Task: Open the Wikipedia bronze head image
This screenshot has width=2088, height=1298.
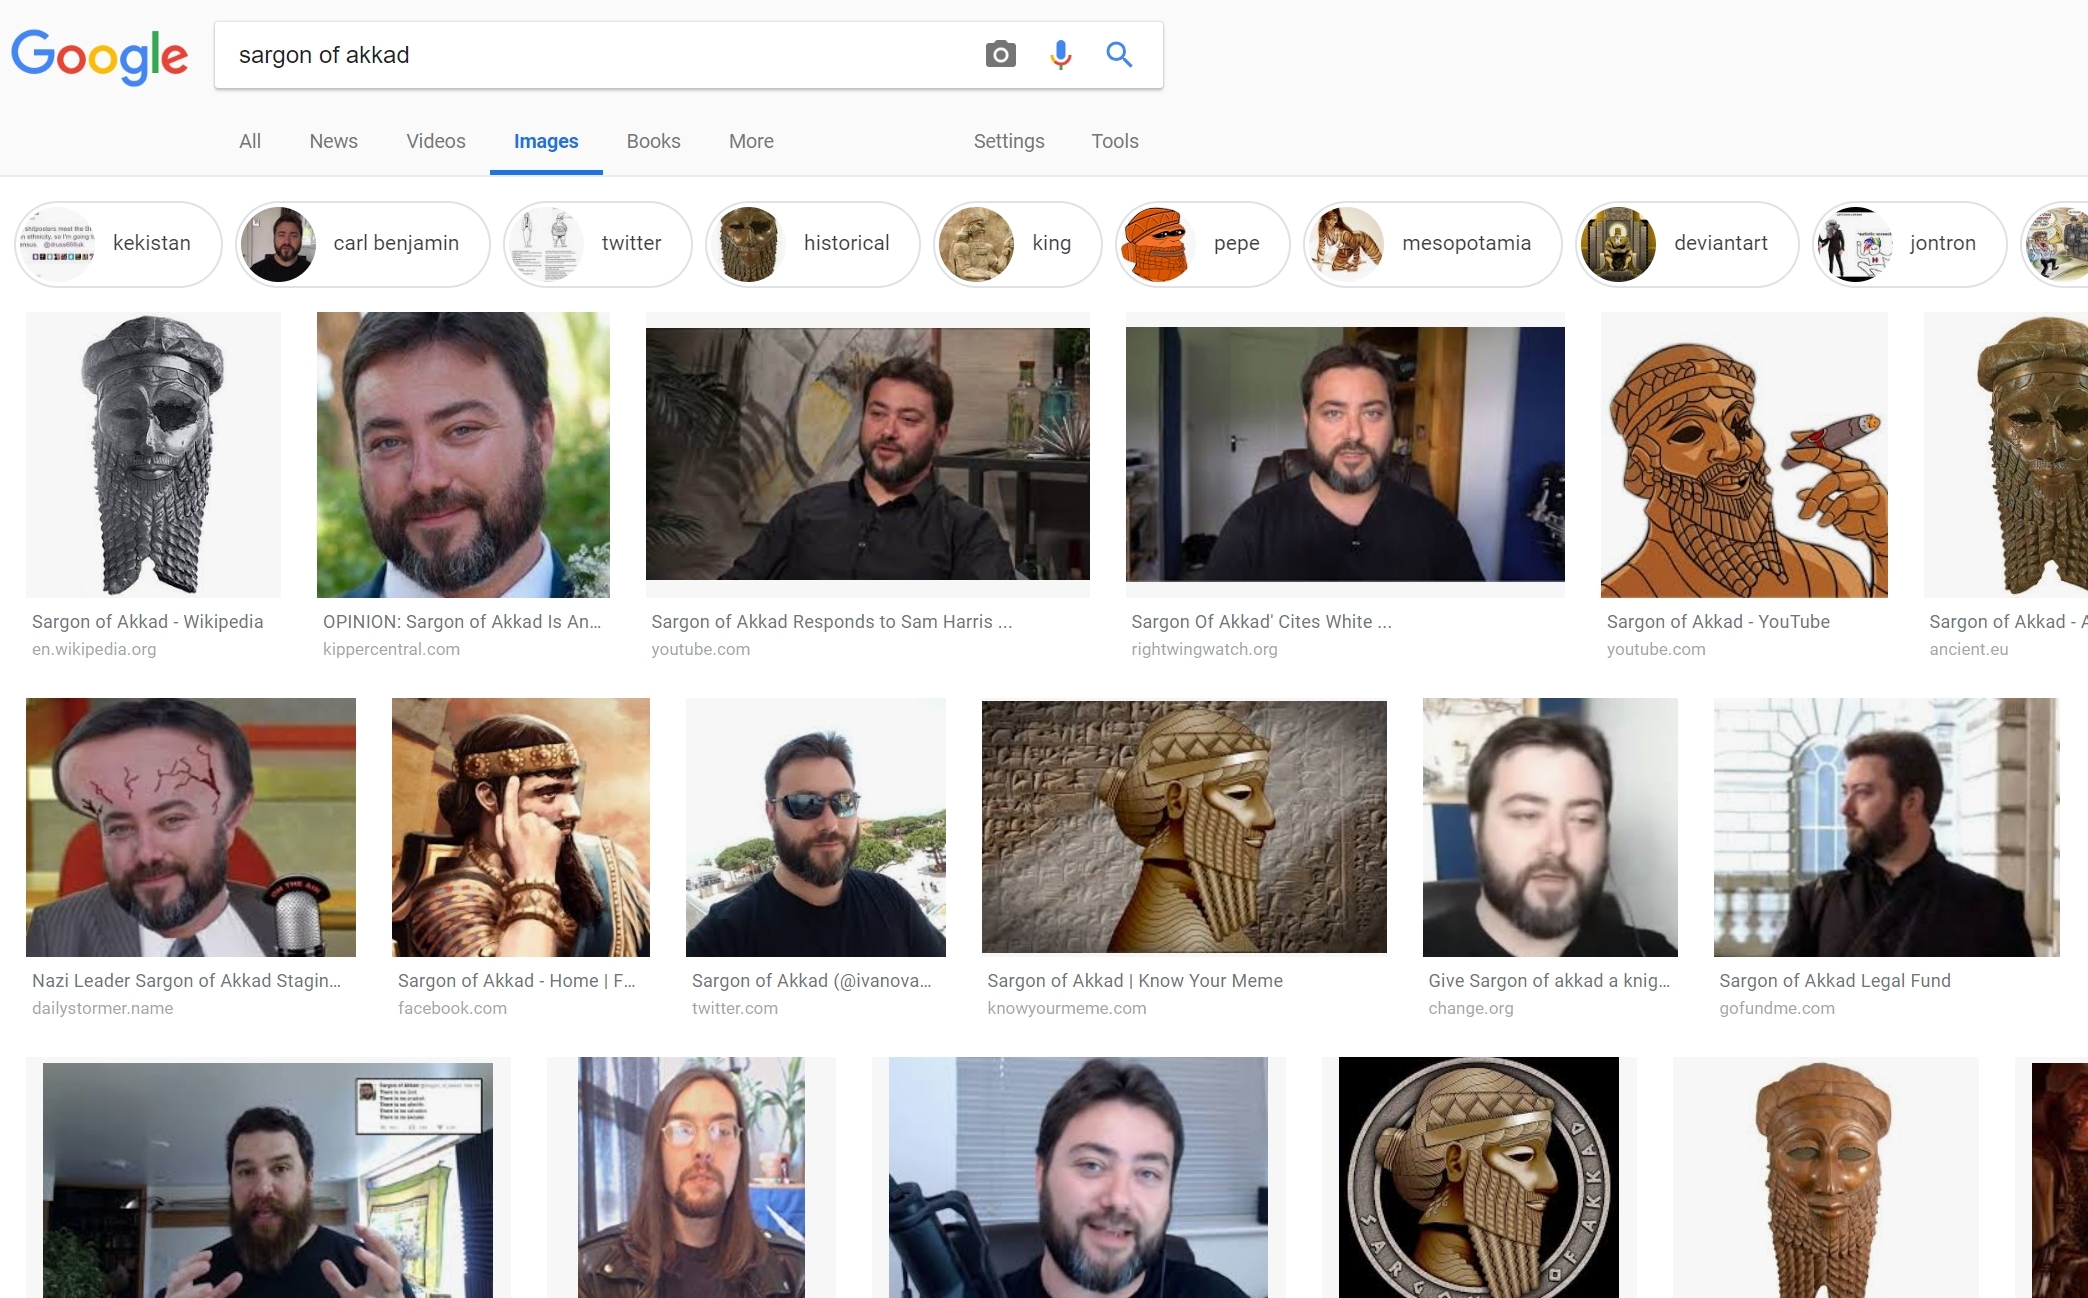Action: tap(153, 455)
